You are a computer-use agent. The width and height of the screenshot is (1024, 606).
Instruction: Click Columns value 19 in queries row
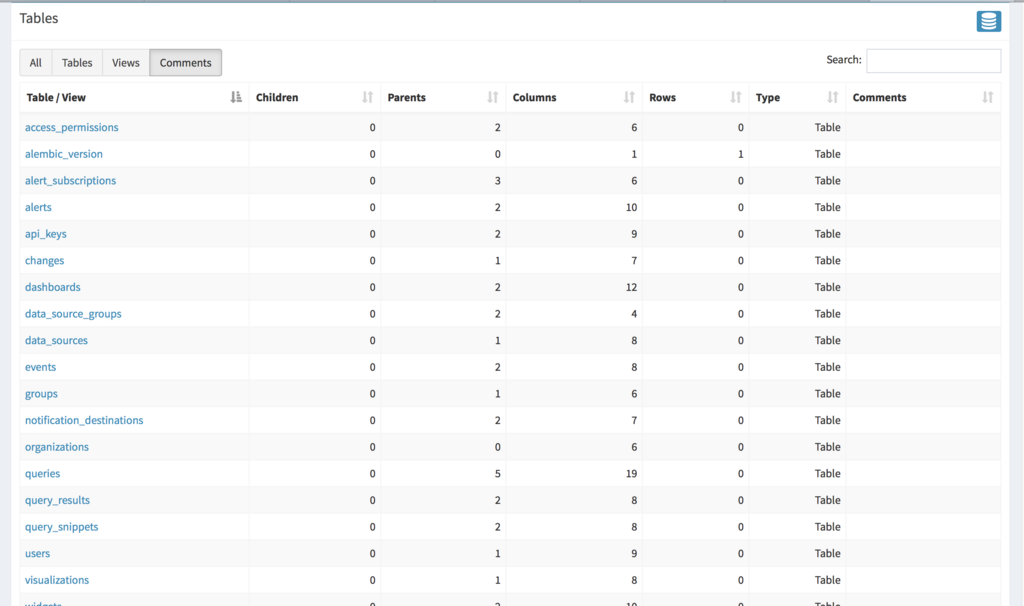631,473
